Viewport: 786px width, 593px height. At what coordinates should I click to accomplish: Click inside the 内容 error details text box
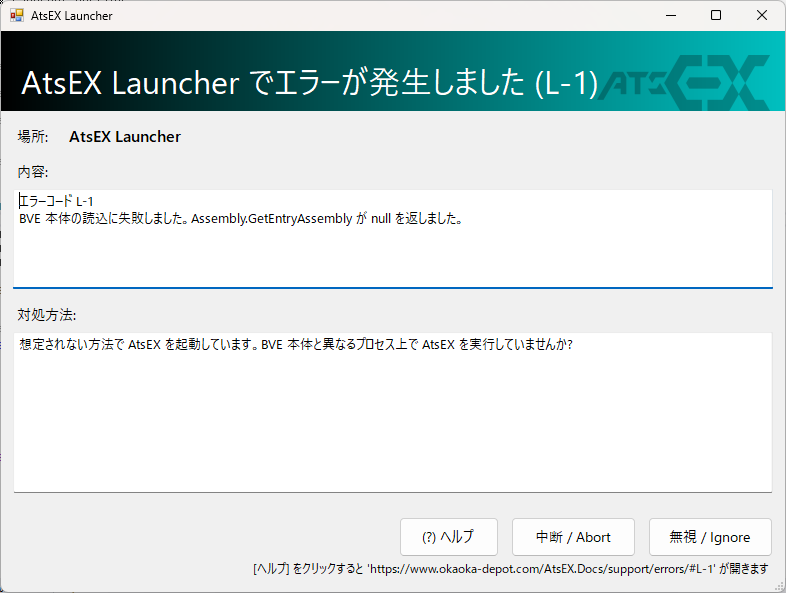point(392,239)
